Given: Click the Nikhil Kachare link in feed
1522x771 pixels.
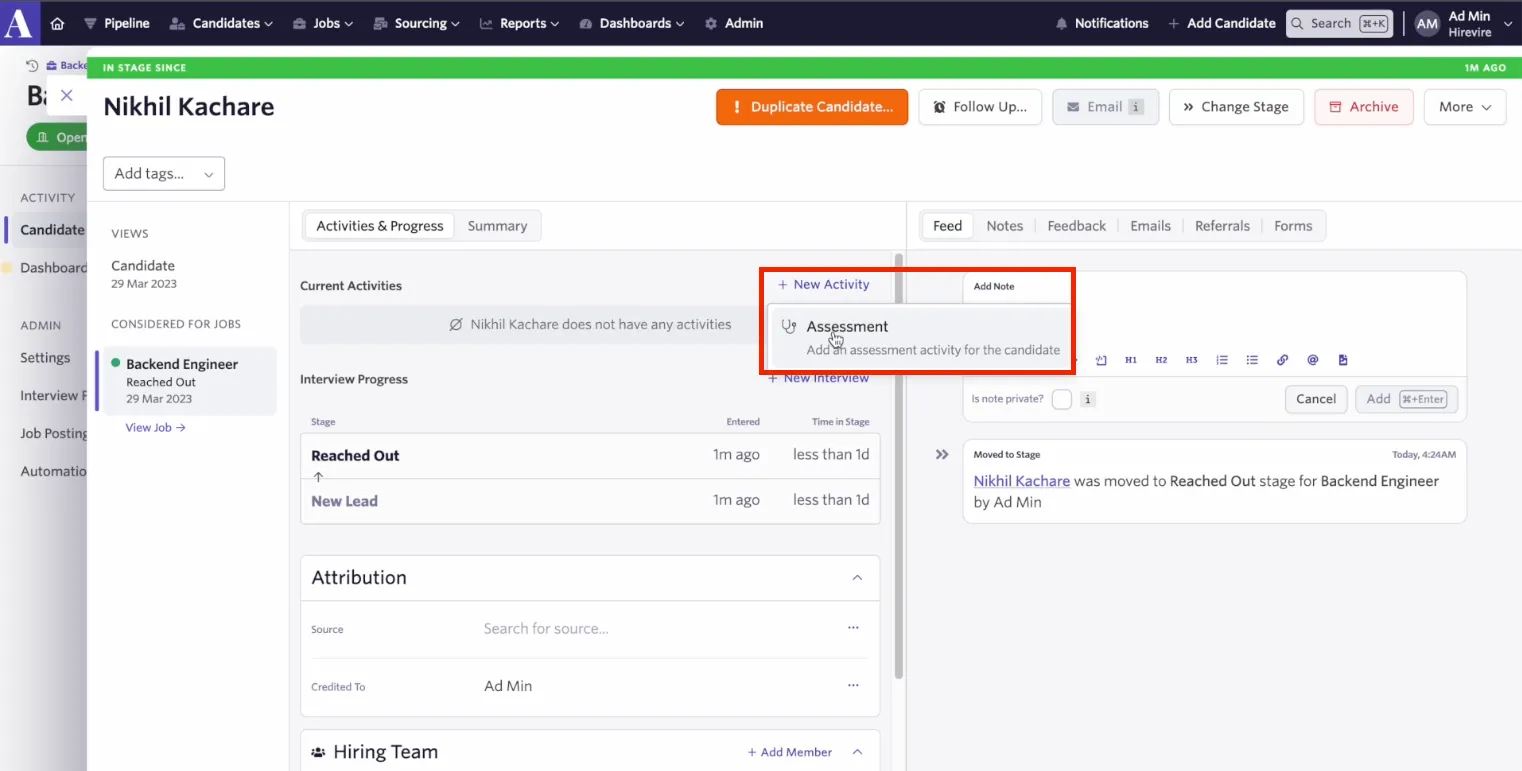Looking at the screenshot, I should click(1022, 481).
